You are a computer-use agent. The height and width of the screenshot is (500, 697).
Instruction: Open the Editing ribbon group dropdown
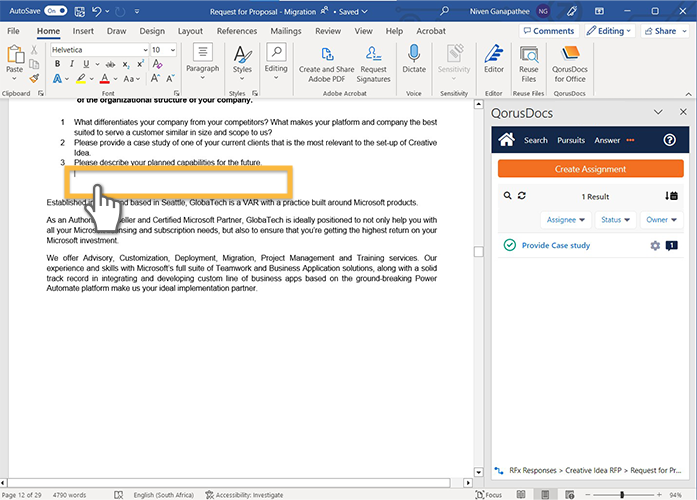point(276,78)
